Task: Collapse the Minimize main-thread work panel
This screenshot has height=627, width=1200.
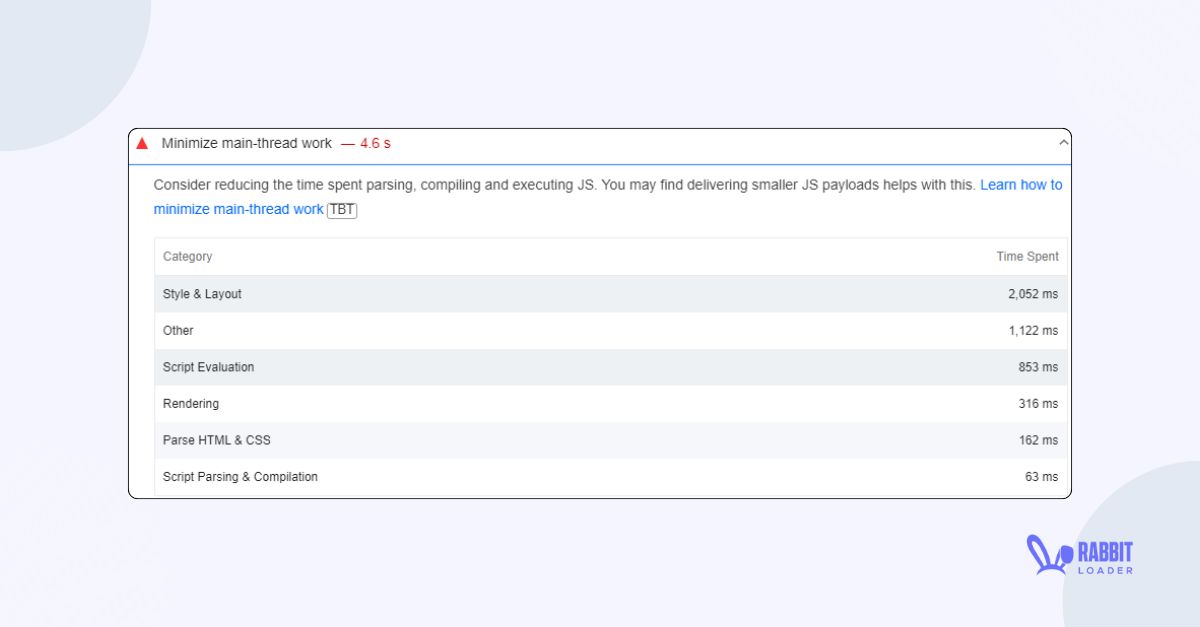Action: pyautogui.click(x=1063, y=143)
